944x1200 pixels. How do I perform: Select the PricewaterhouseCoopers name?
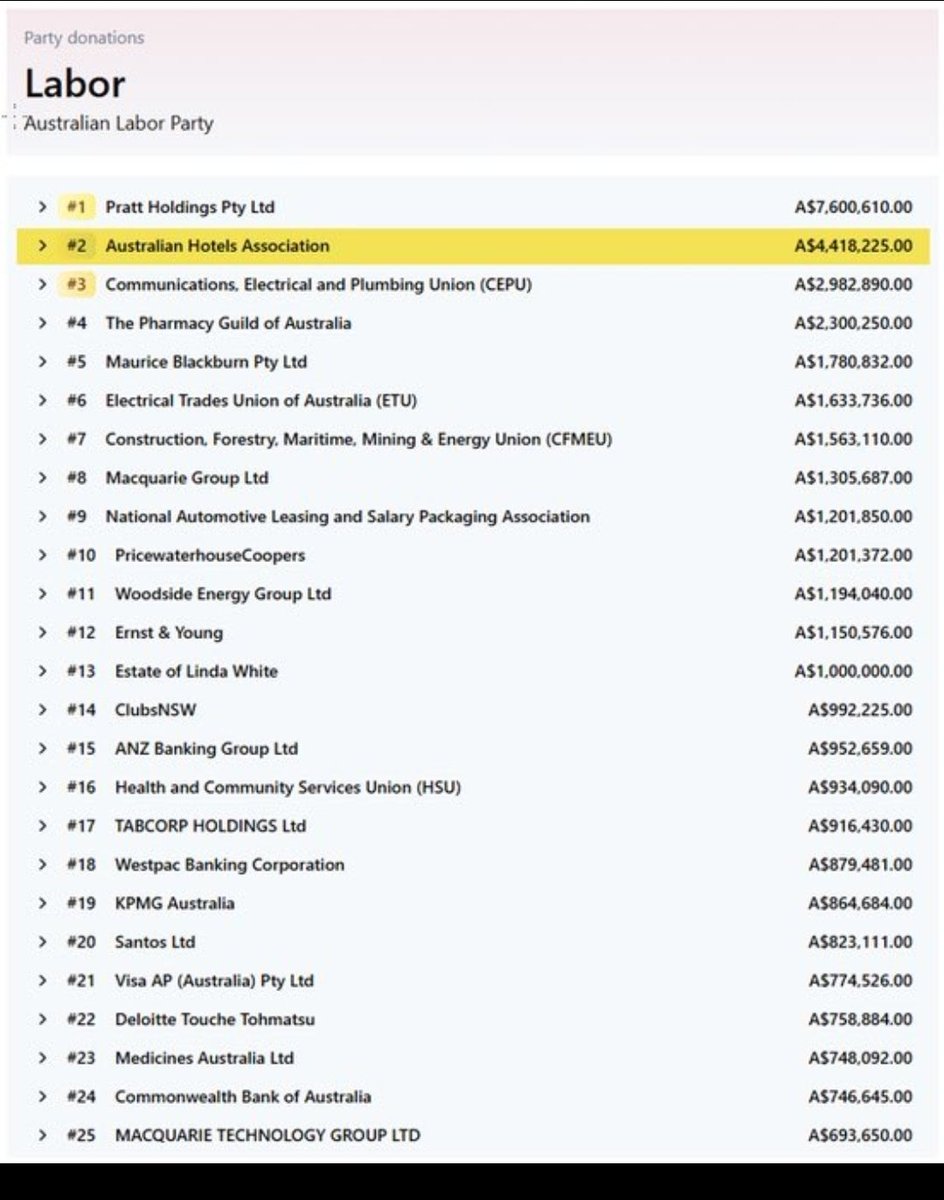pyautogui.click(x=210, y=555)
